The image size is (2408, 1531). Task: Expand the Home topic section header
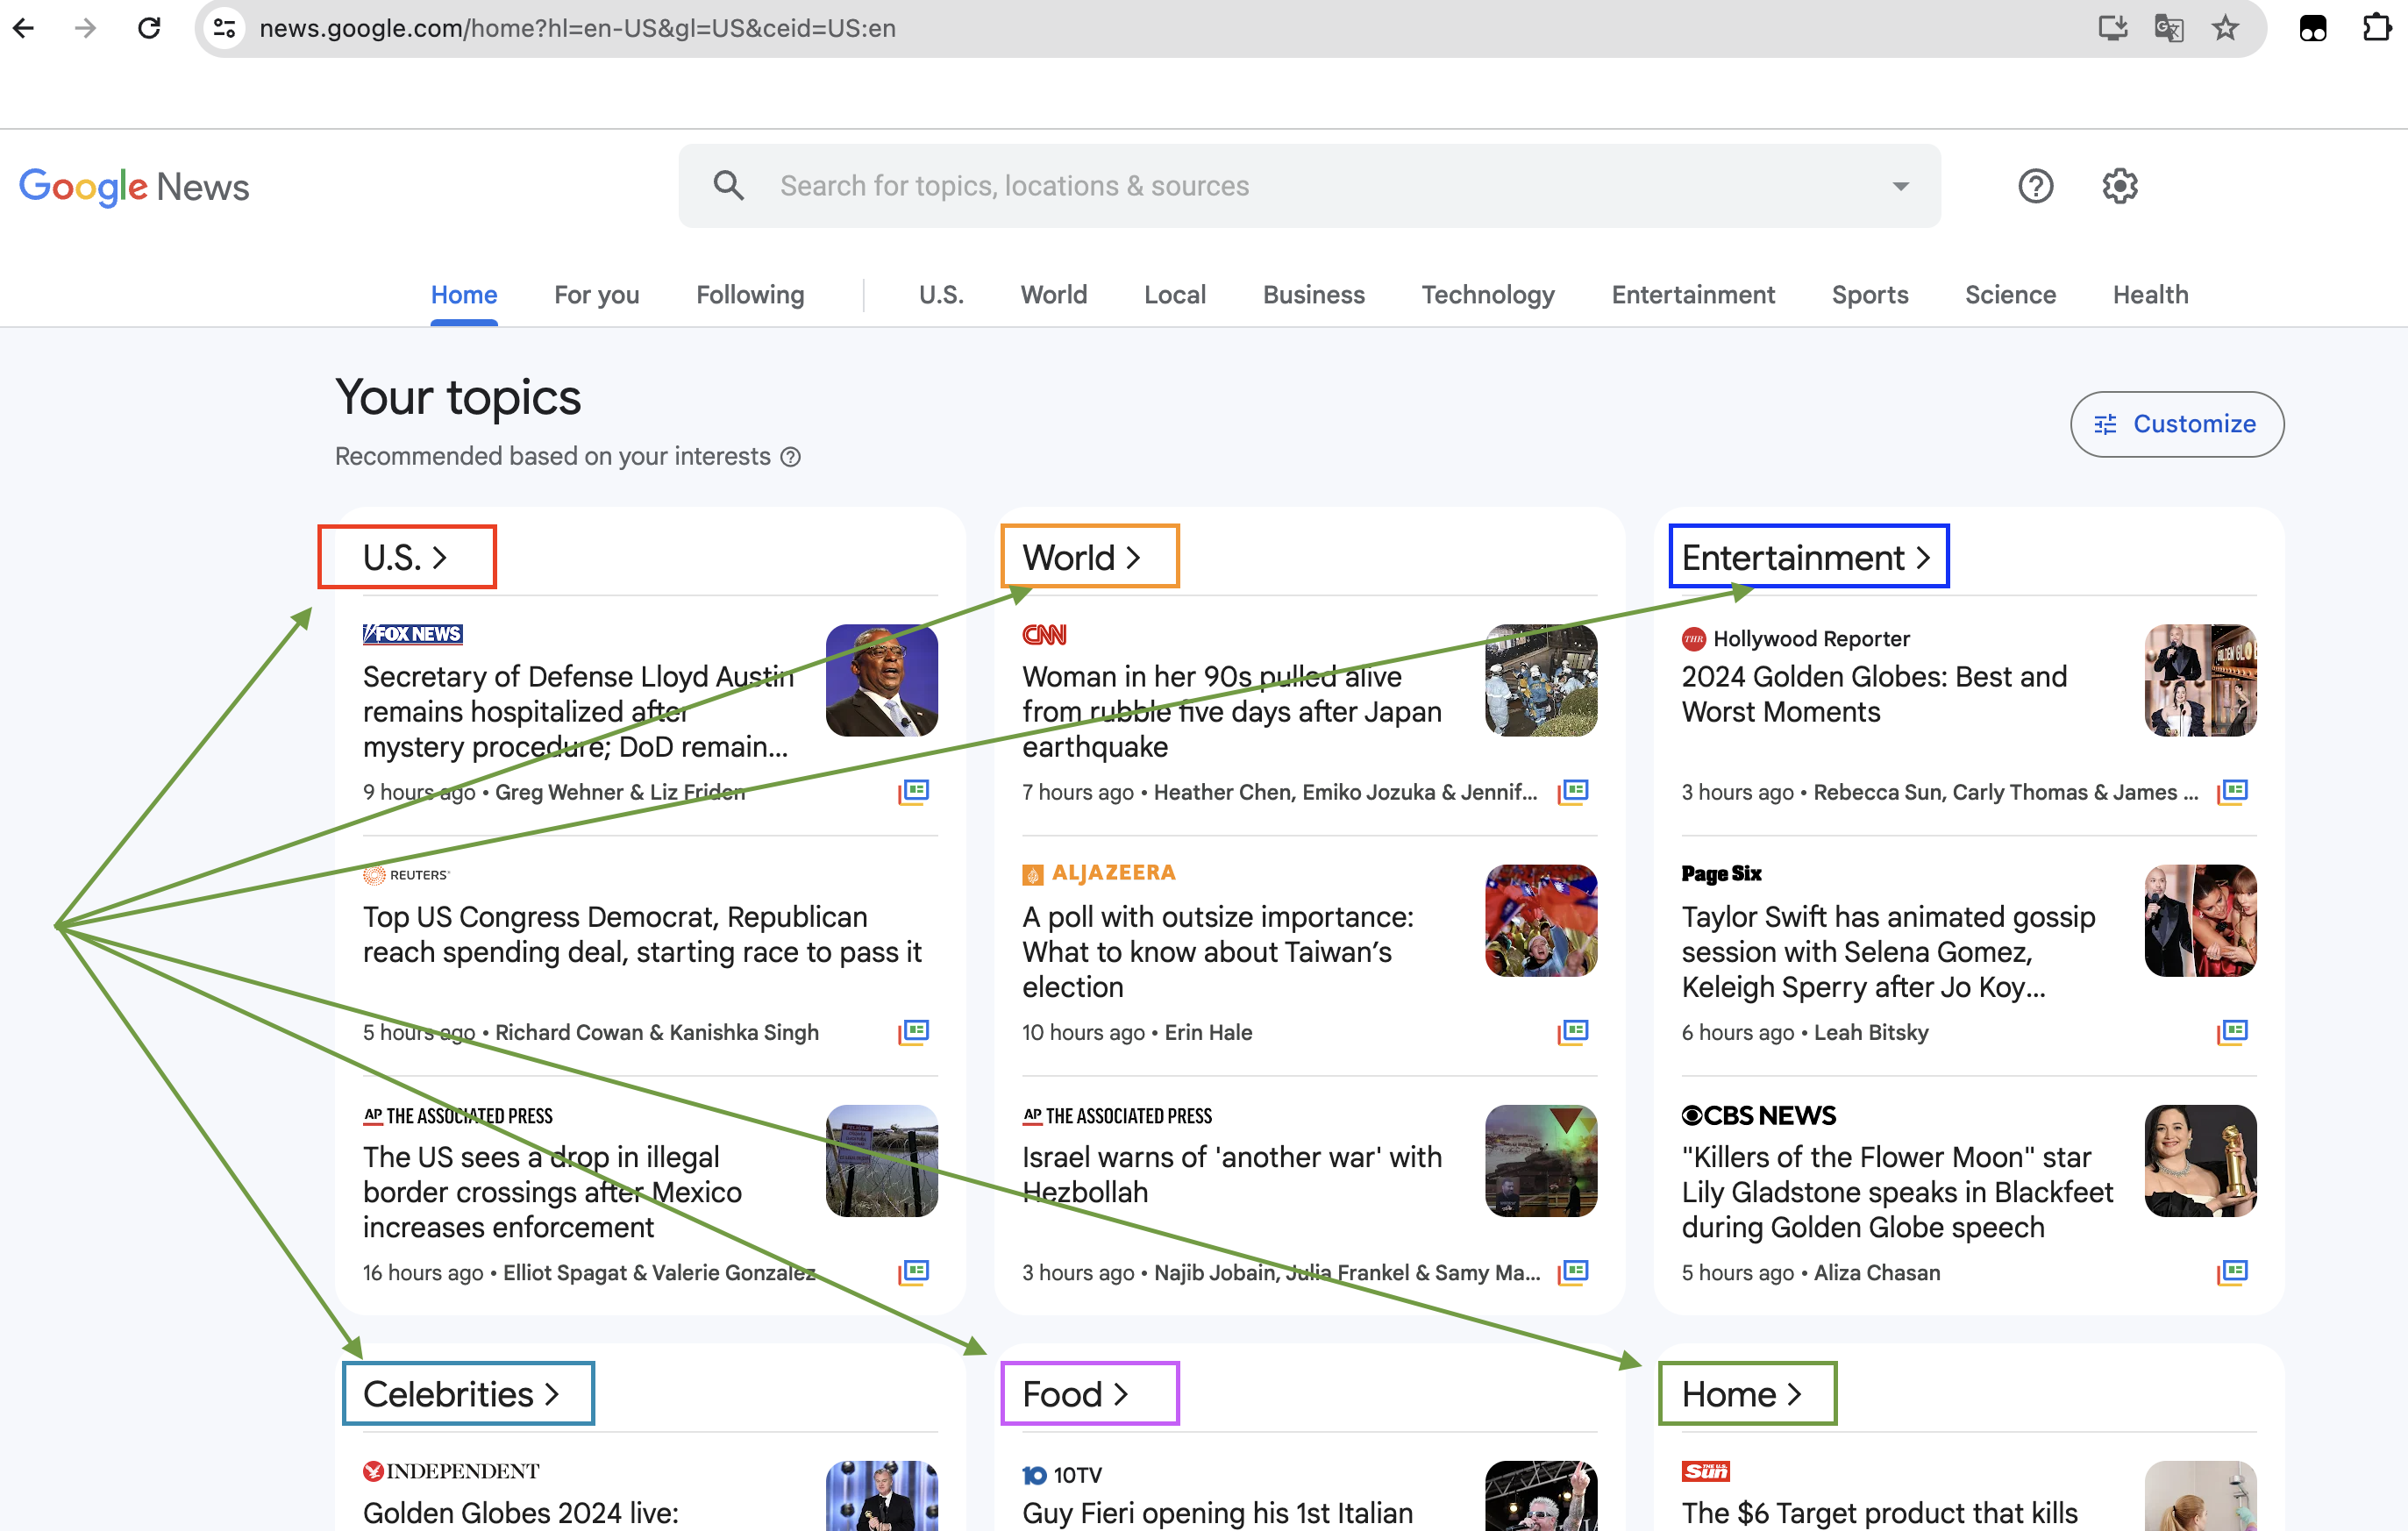[x=1741, y=1394]
